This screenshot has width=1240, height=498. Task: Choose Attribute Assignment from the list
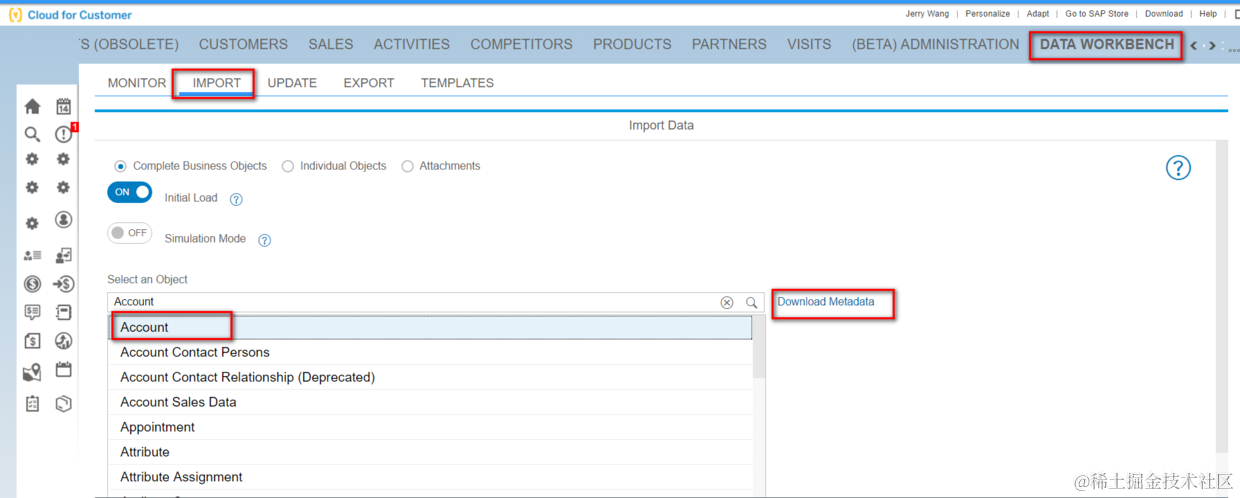tap(430, 477)
